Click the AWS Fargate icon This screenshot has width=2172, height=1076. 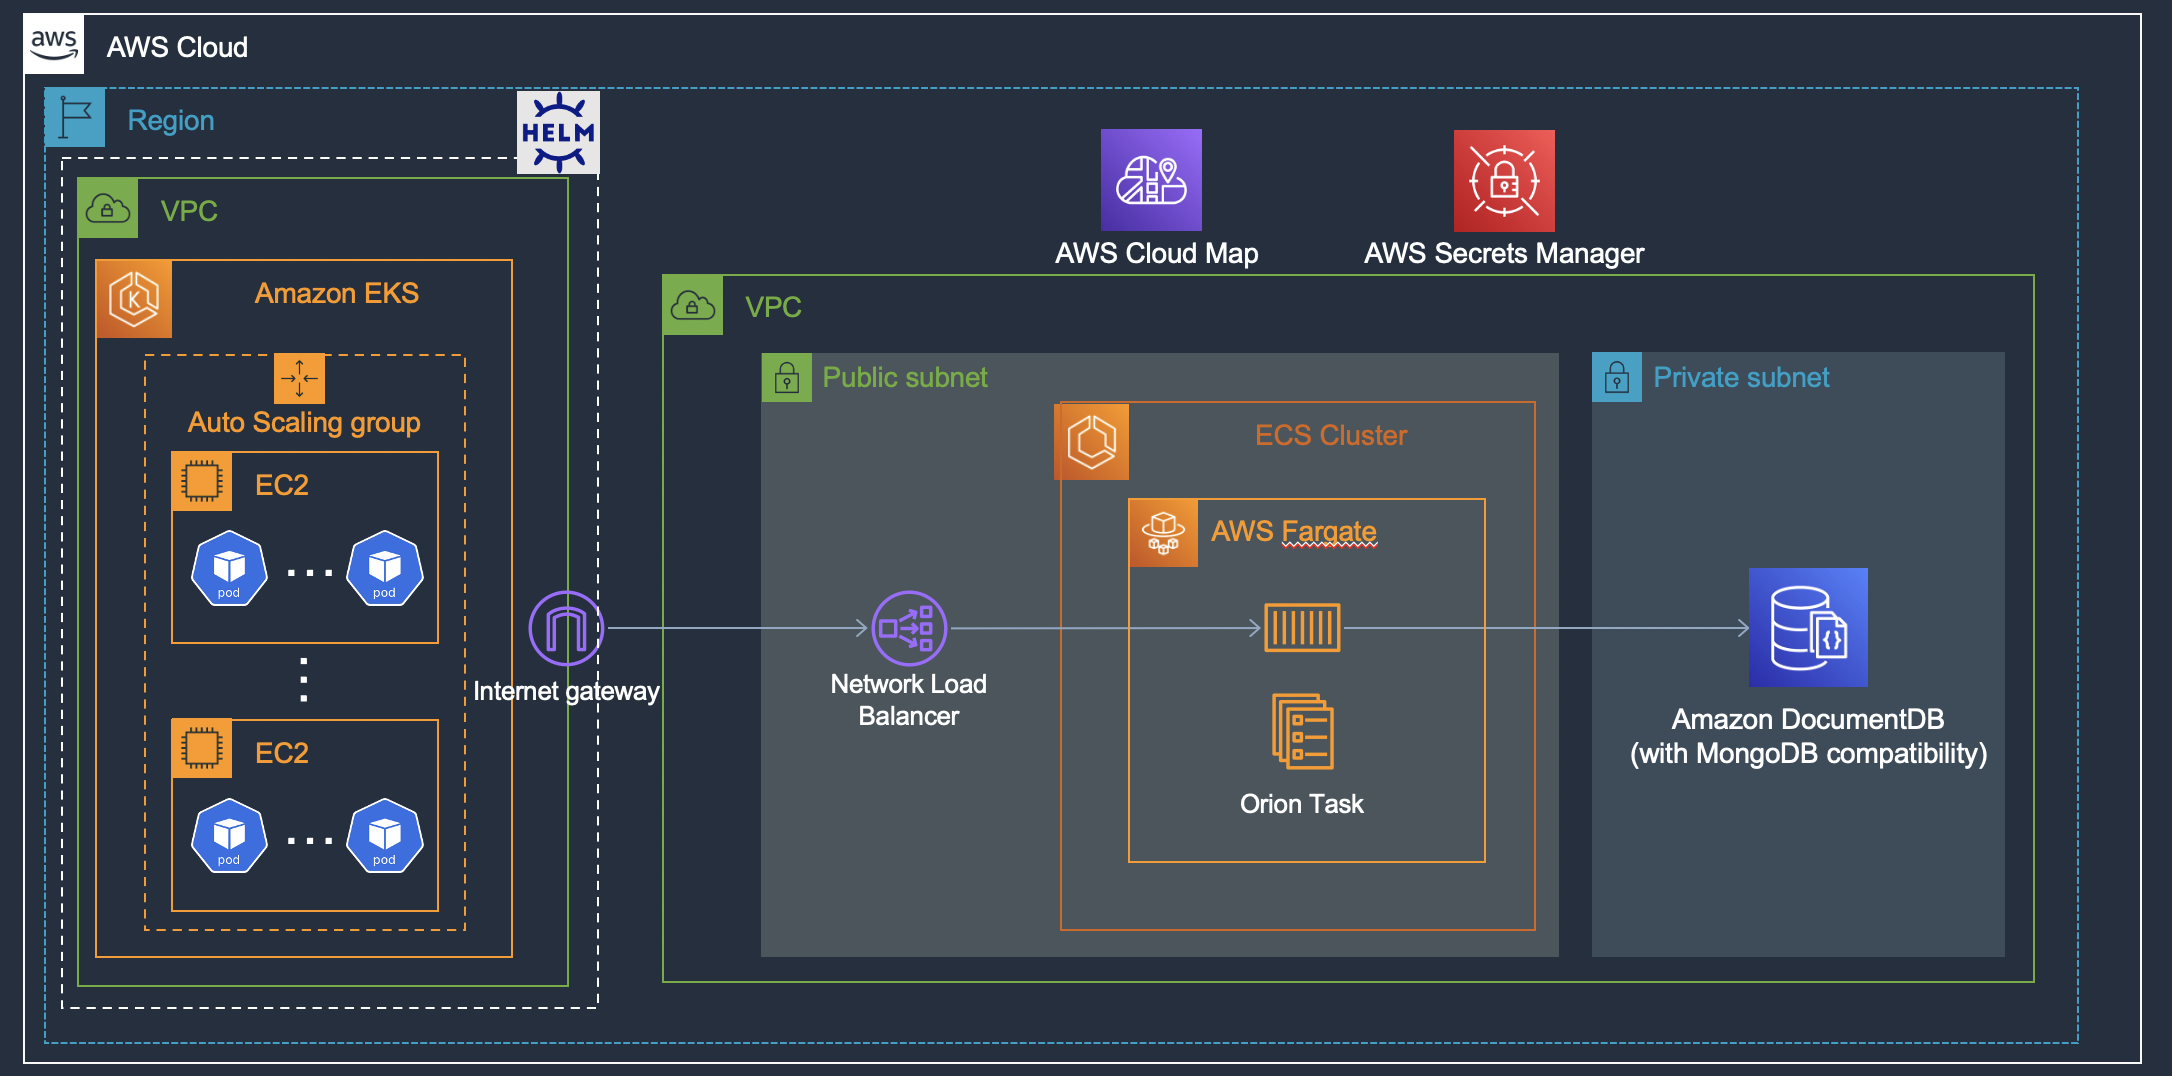tap(1163, 533)
